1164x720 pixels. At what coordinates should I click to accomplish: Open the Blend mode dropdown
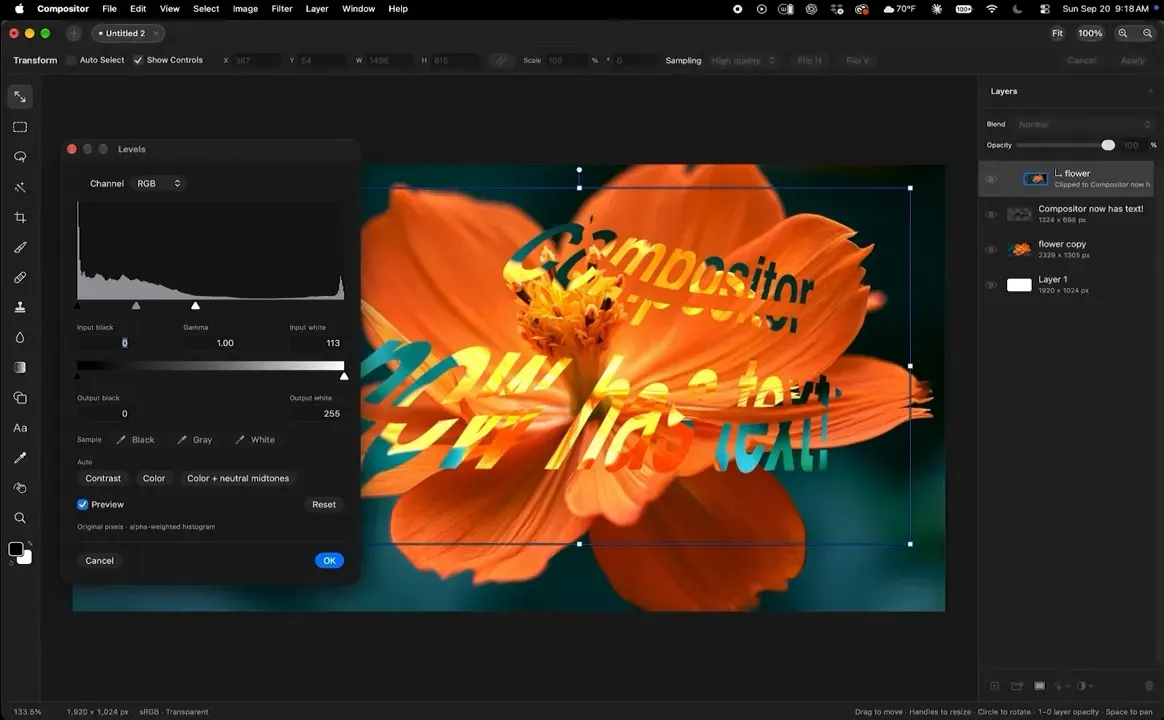(1083, 124)
